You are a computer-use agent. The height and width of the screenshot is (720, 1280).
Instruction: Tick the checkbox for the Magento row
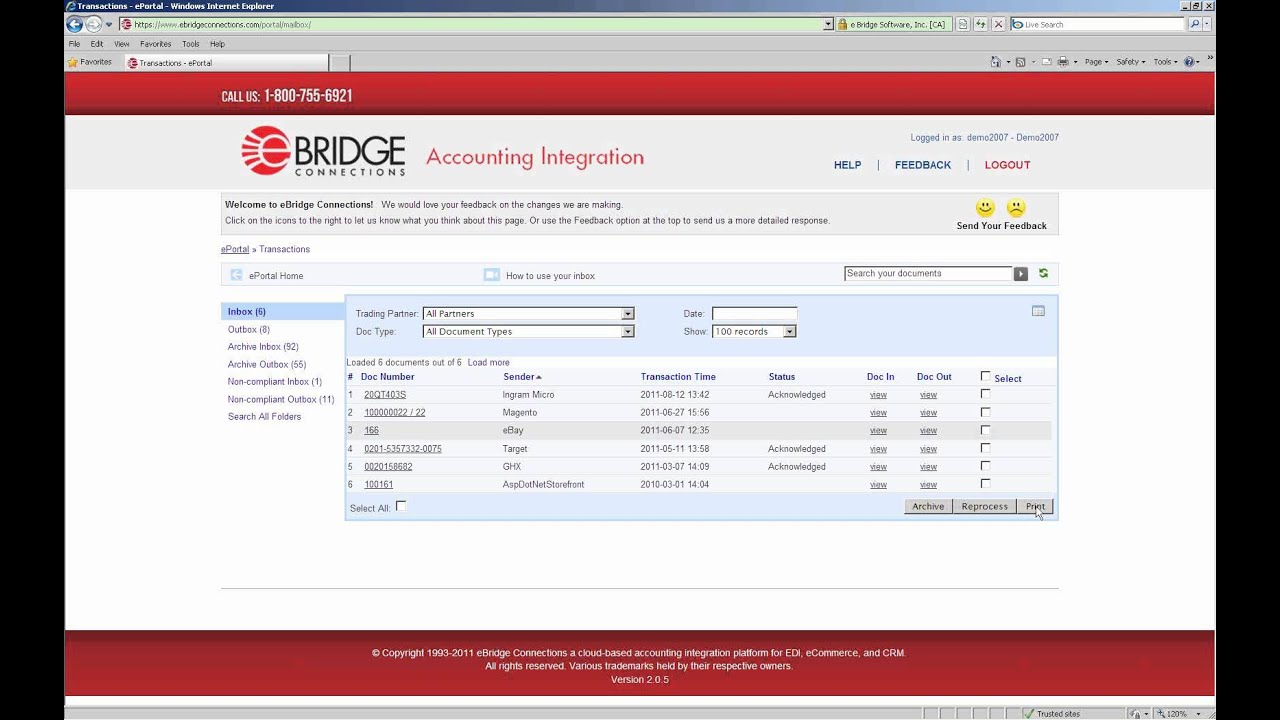(x=985, y=412)
